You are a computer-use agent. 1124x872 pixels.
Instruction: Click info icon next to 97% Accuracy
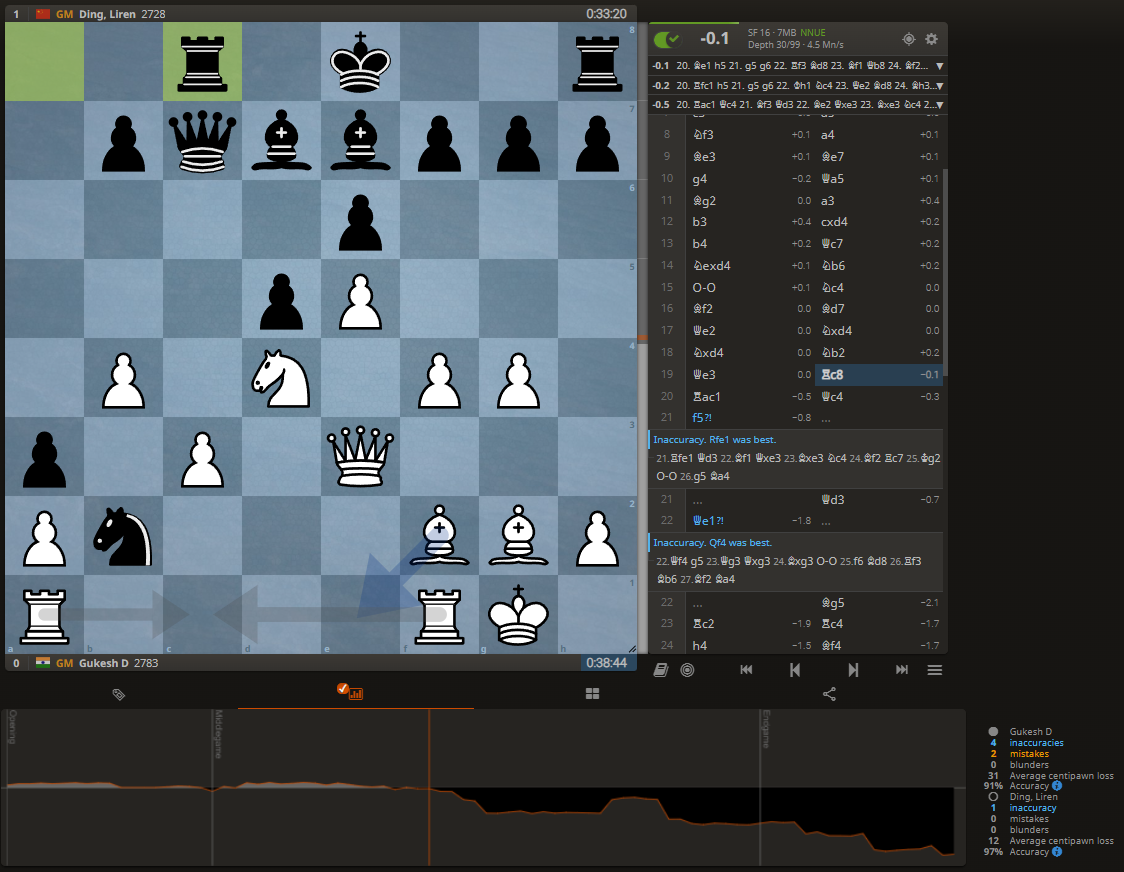pyautogui.click(x=1057, y=852)
